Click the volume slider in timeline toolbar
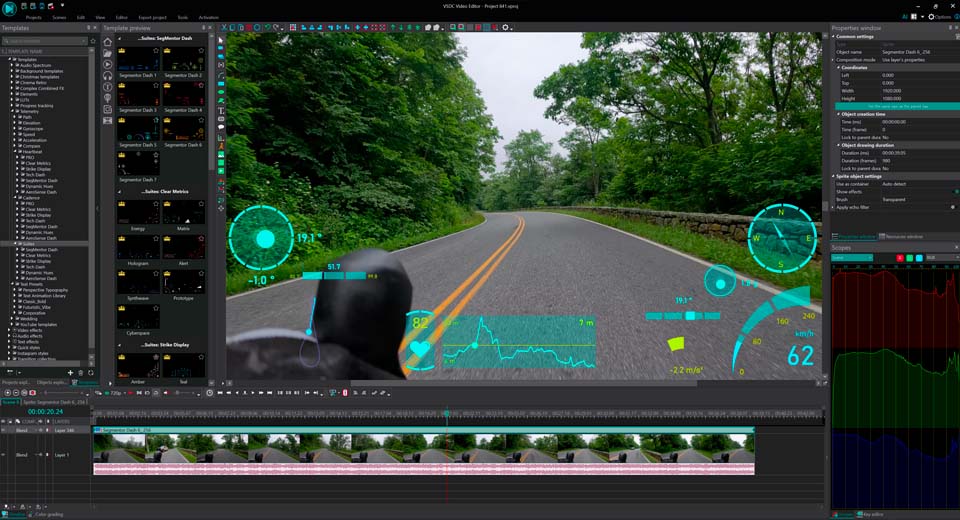The image size is (960, 520). point(184,393)
